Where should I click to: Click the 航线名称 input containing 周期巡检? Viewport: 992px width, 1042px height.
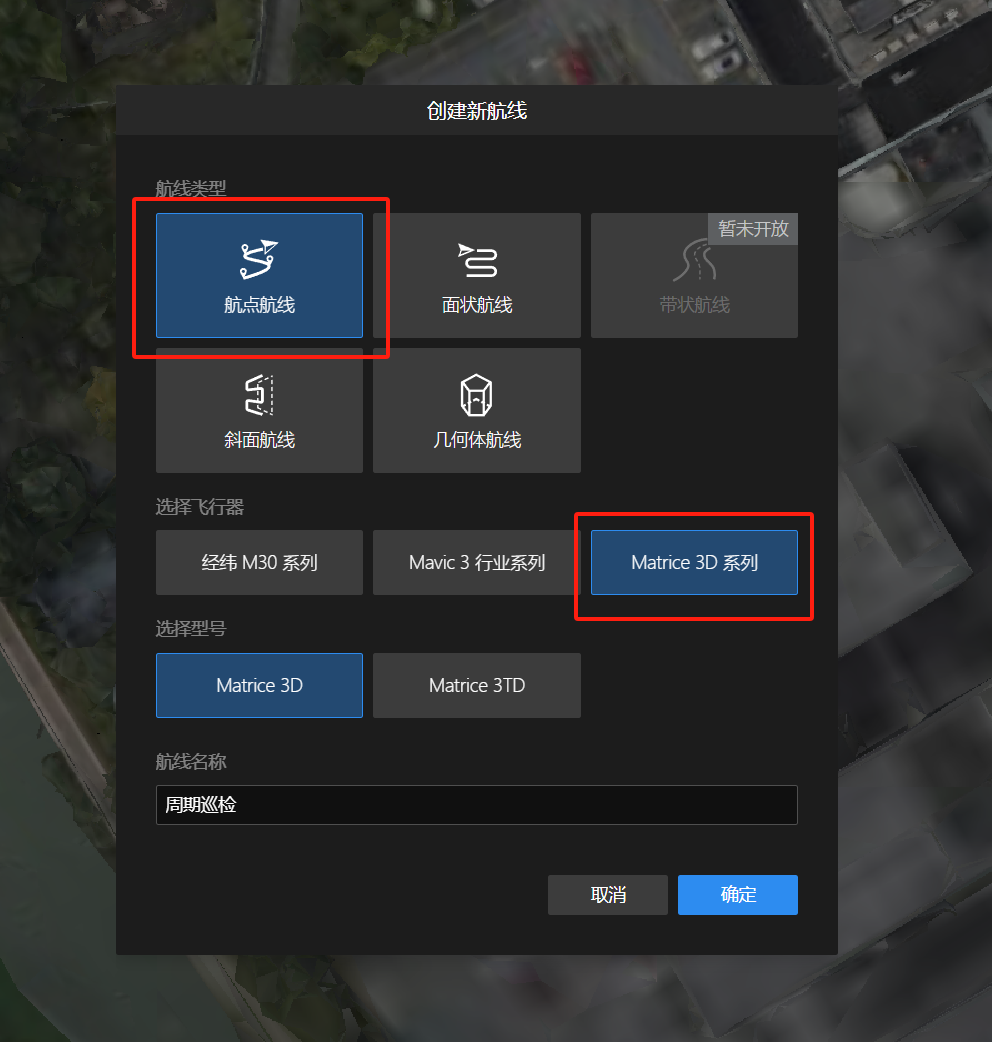(x=476, y=805)
